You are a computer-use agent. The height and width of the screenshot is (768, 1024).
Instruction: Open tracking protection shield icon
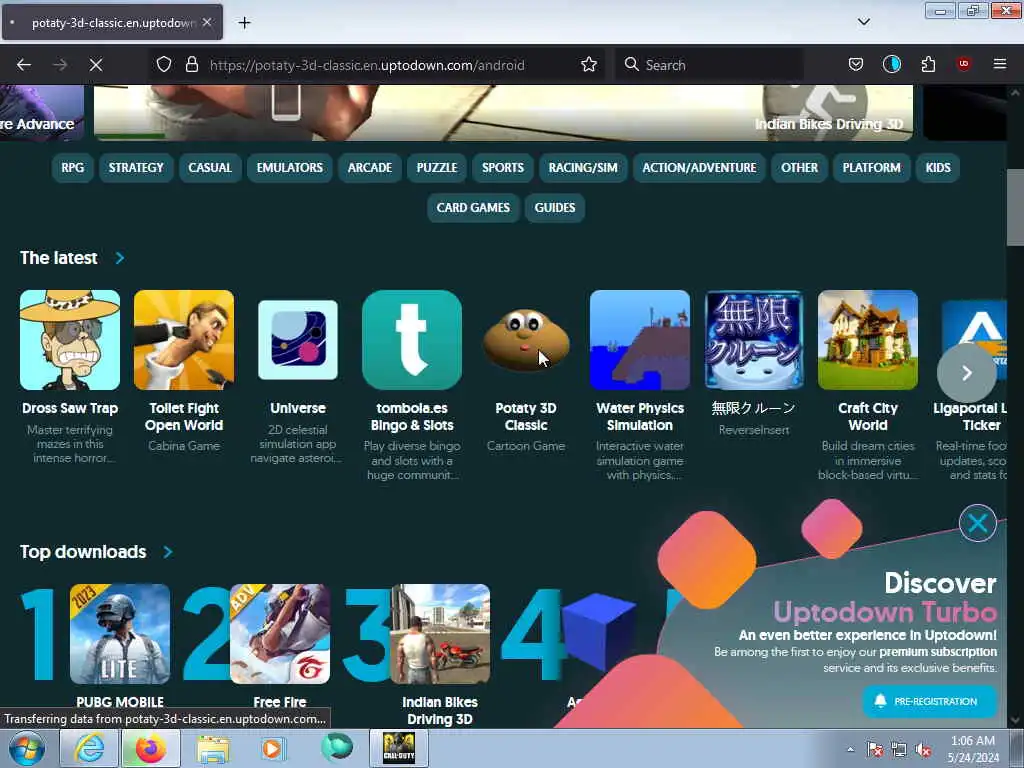tap(164, 64)
